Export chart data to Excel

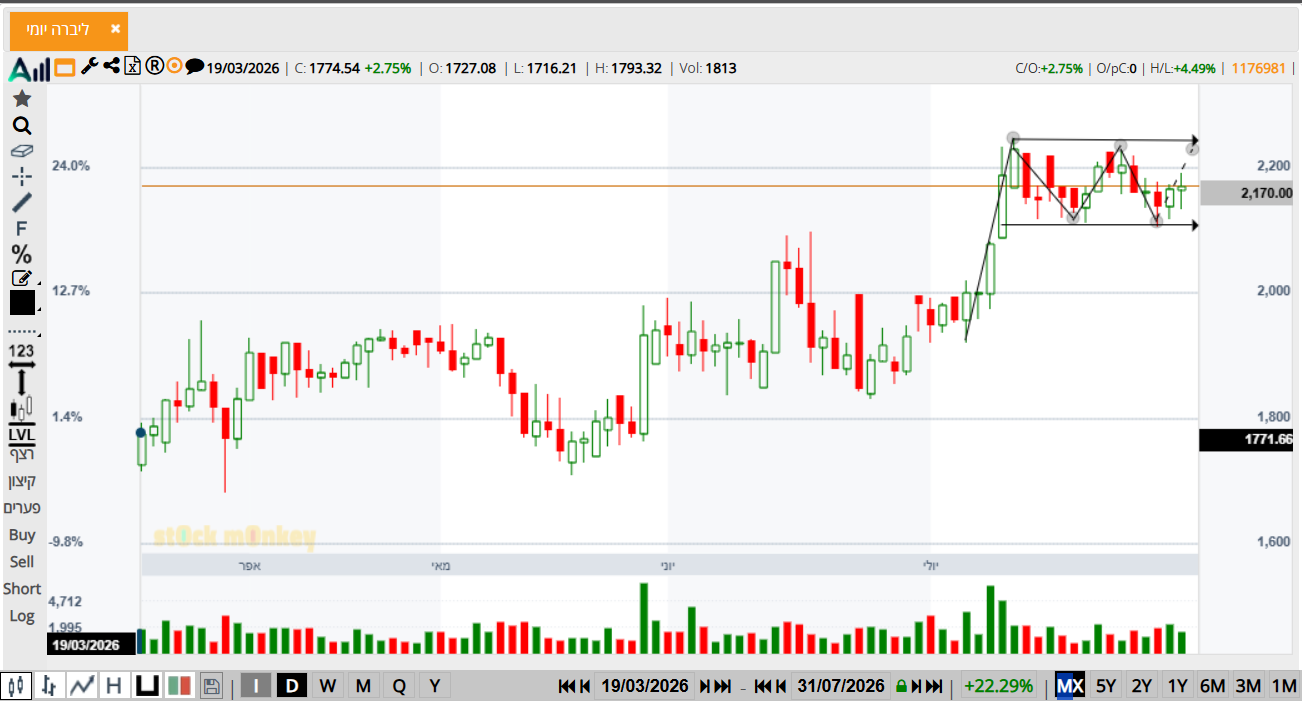point(132,67)
